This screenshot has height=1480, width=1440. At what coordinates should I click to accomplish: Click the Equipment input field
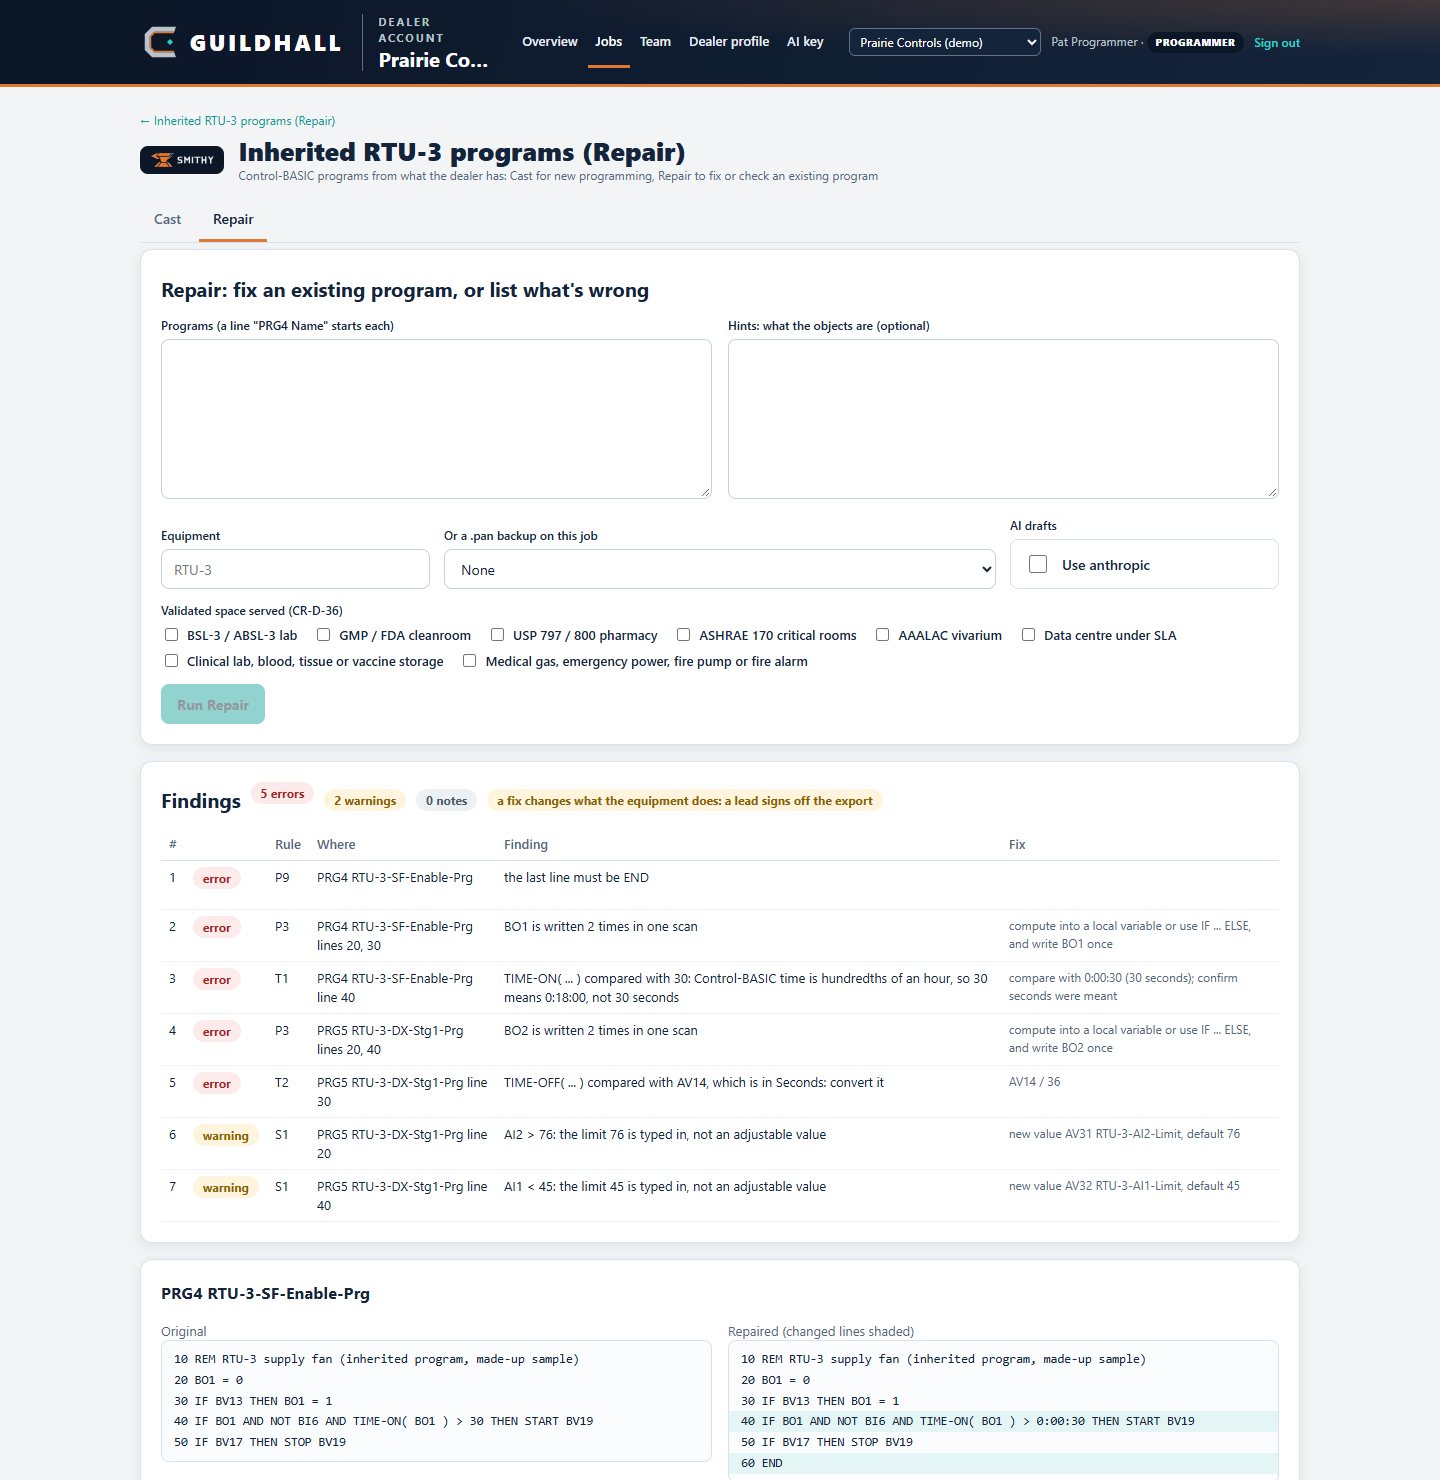pyautogui.click(x=295, y=569)
